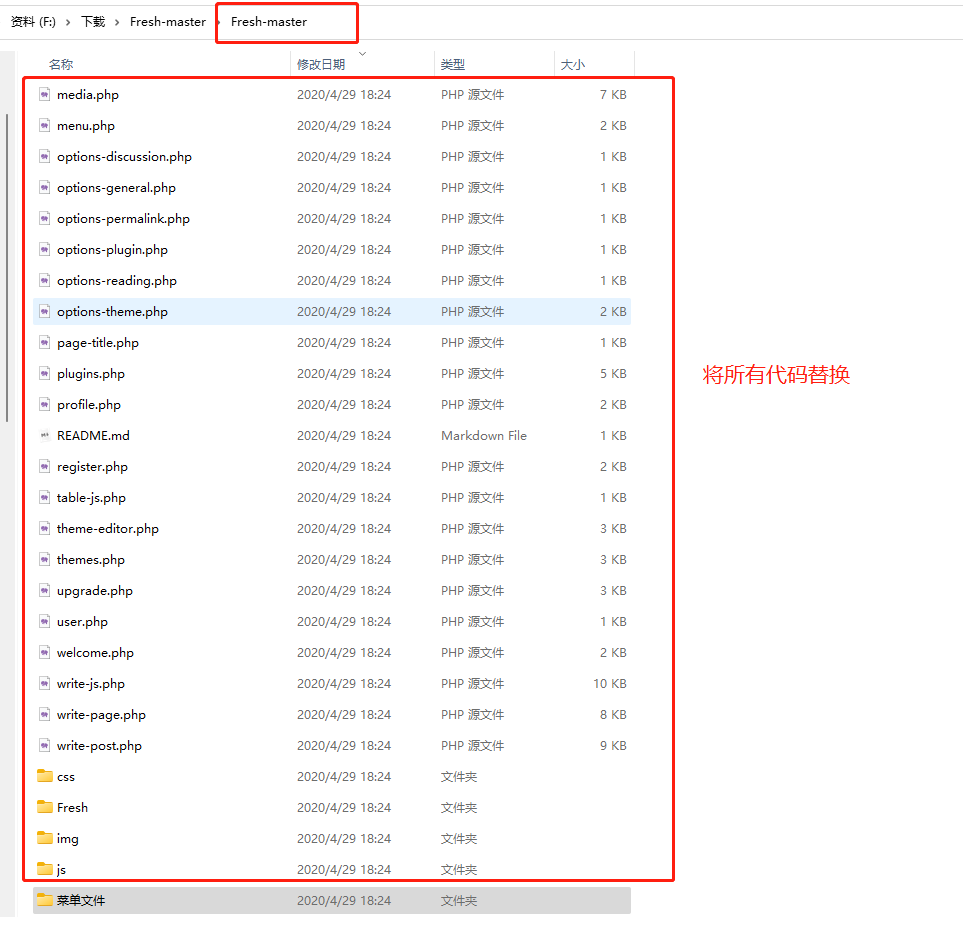Click the 10 KB size cell

point(610,684)
